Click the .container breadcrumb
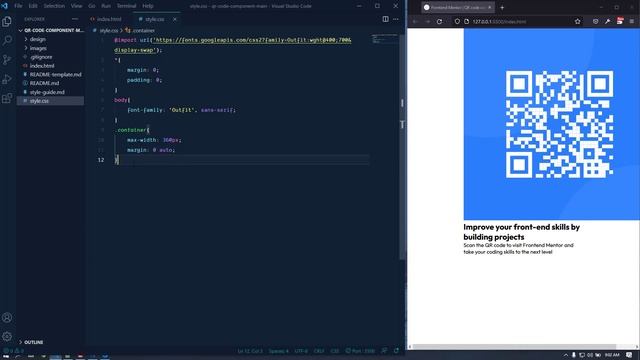The width and height of the screenshot is (640, 360). [143, 31]
